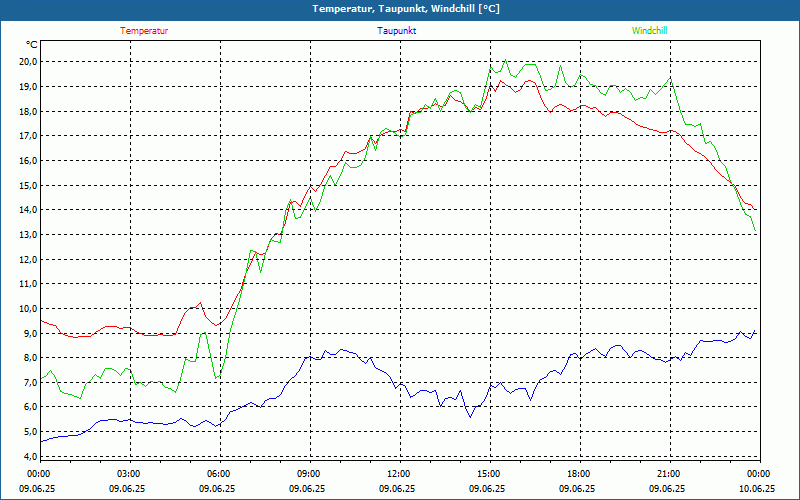Click the '10,0' y-axis value
800x500 pixels.
(28, 309)
